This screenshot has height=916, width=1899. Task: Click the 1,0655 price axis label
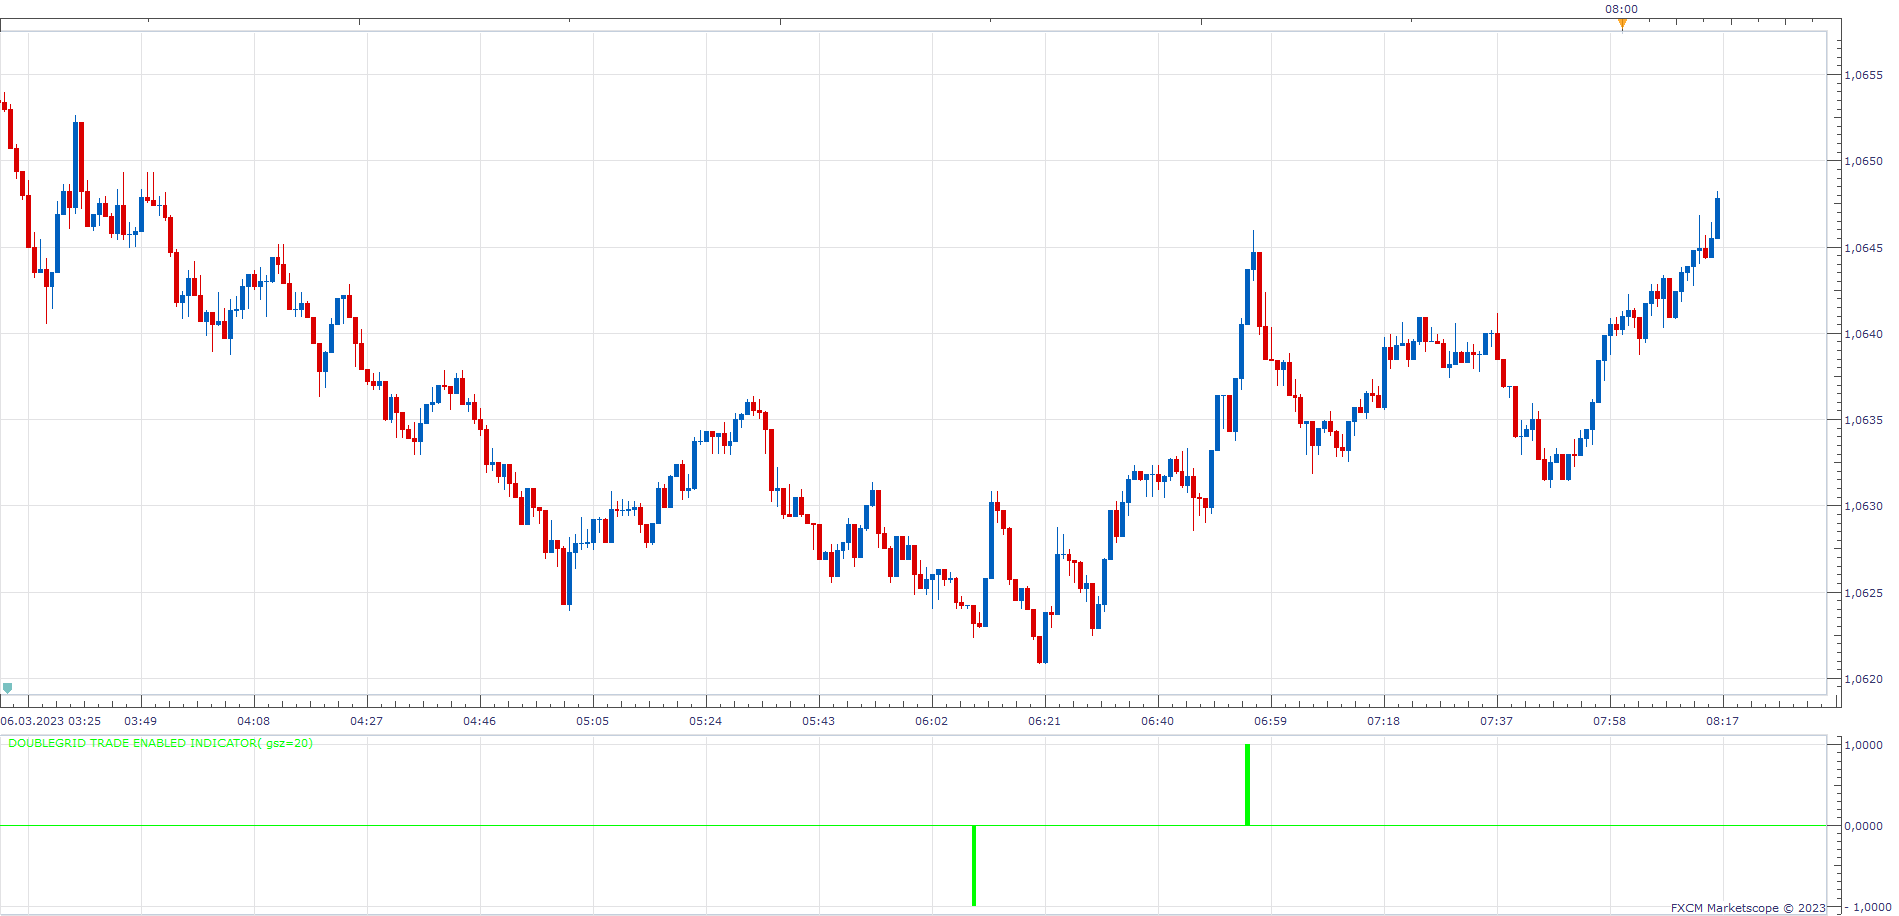coord(1863,75)
